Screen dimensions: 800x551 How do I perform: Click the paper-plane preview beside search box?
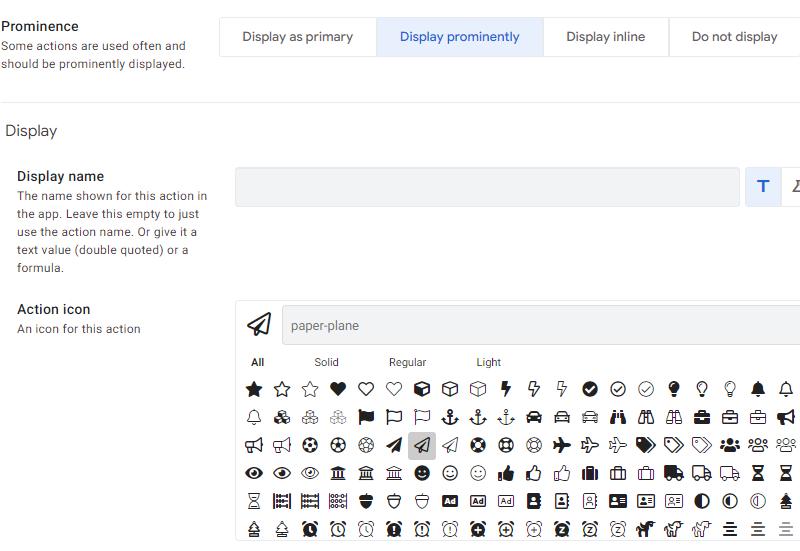[x=259, y=324]
